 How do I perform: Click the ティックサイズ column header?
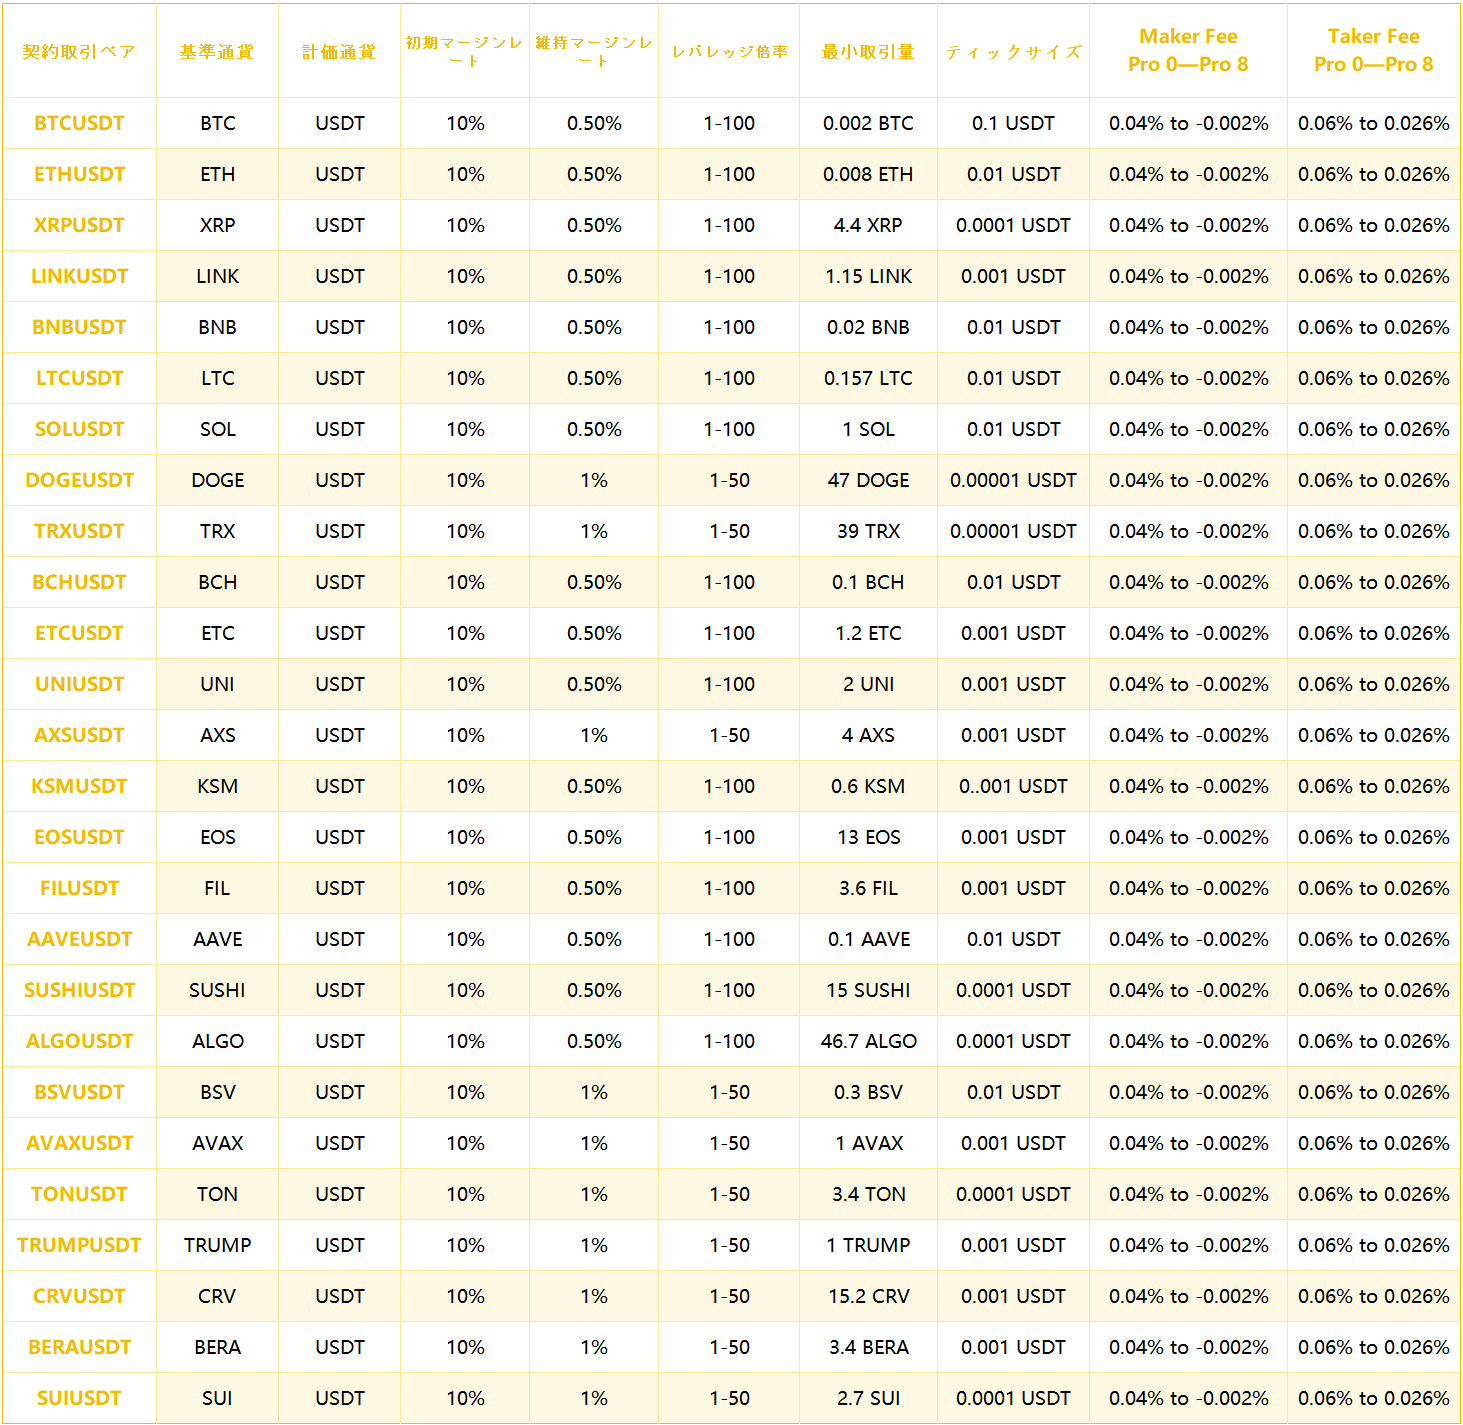tap(1013, 52)
